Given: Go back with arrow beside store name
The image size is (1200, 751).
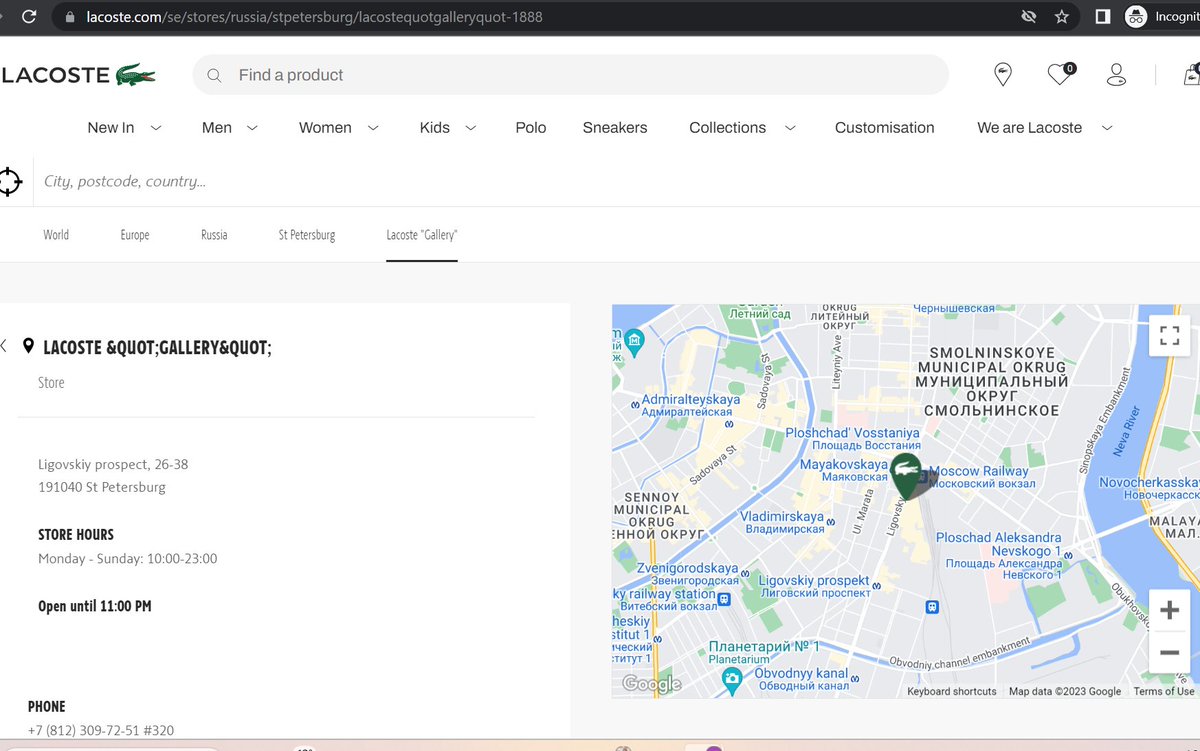Looking at the screenshot, I should pyautogui.click(x=4, y=346).
